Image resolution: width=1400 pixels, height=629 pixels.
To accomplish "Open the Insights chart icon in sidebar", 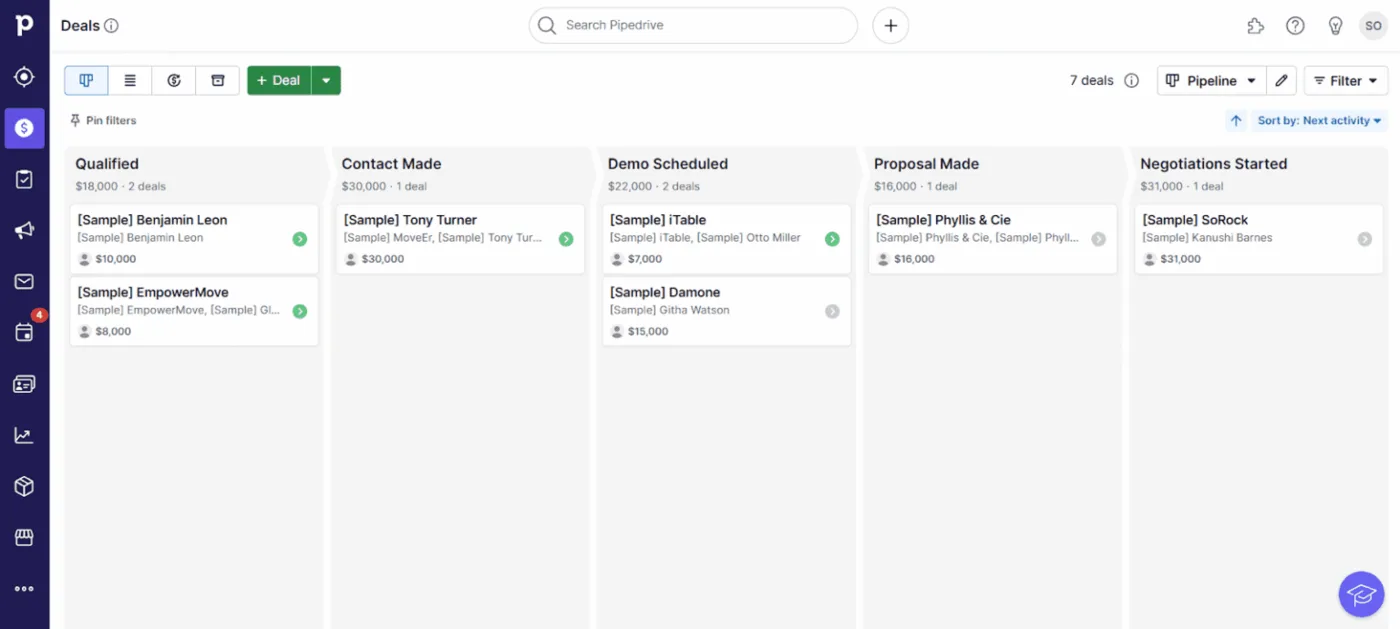I will tap(25, 434).
